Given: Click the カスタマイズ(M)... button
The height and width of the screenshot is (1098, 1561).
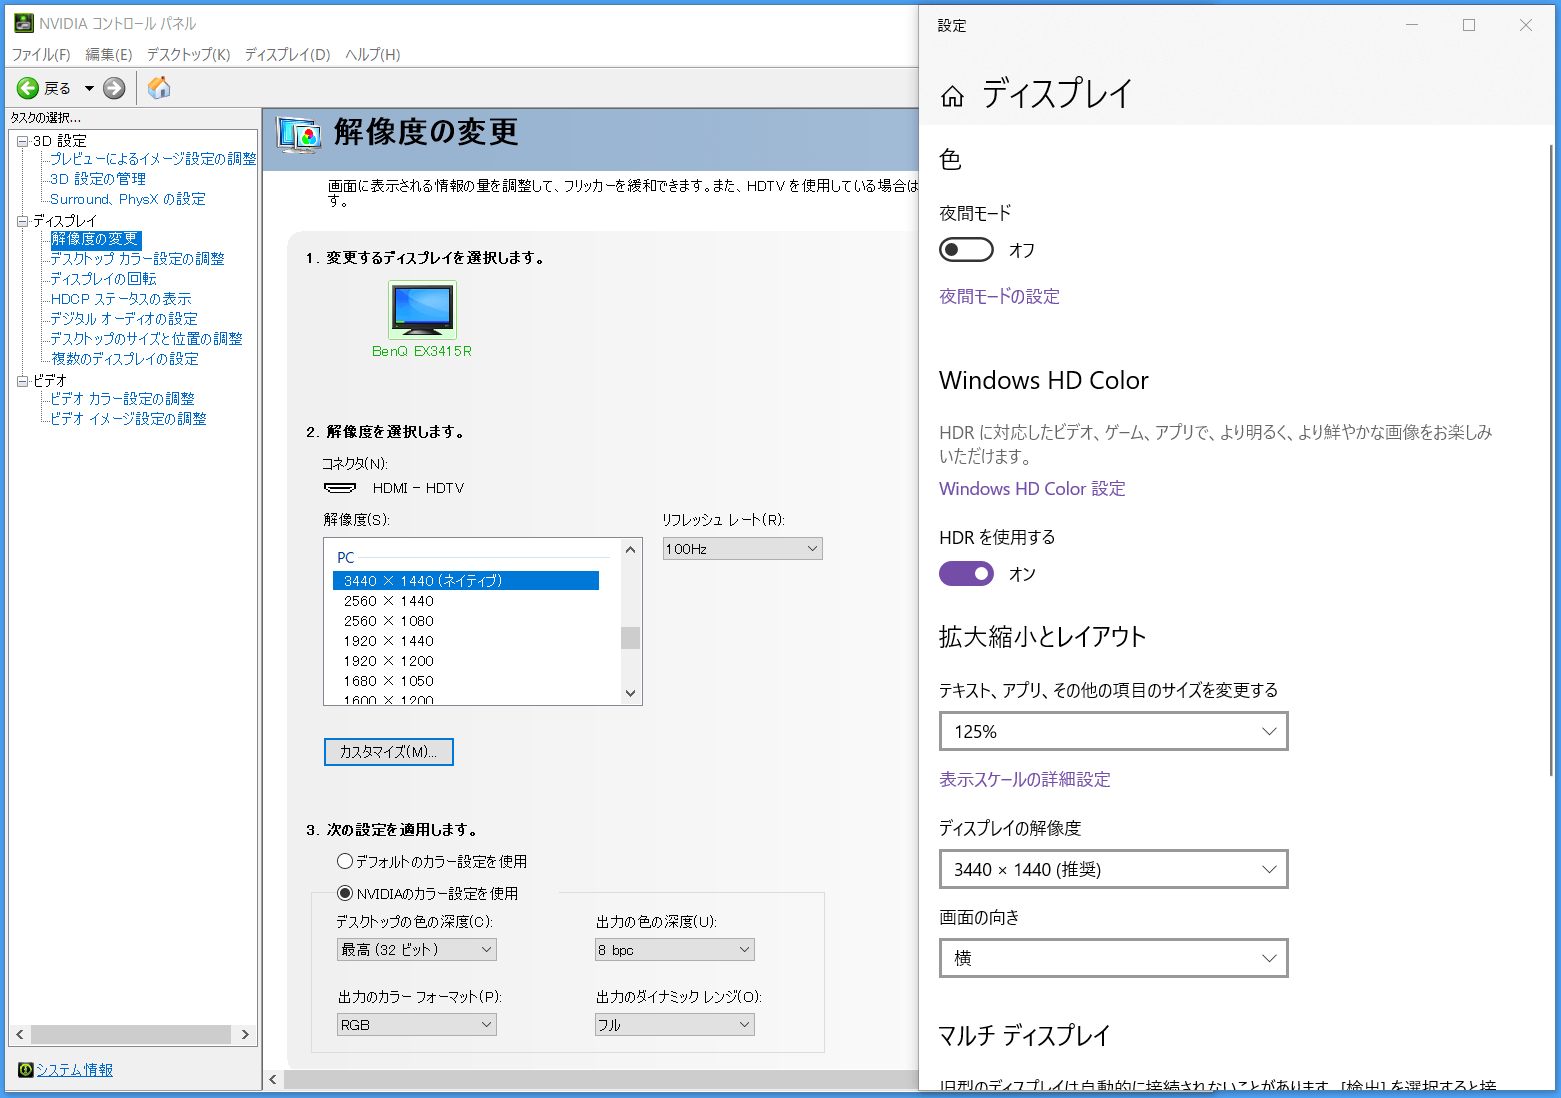Looking at the screenshot, I should pyautogui.click(x=389, y=752).
